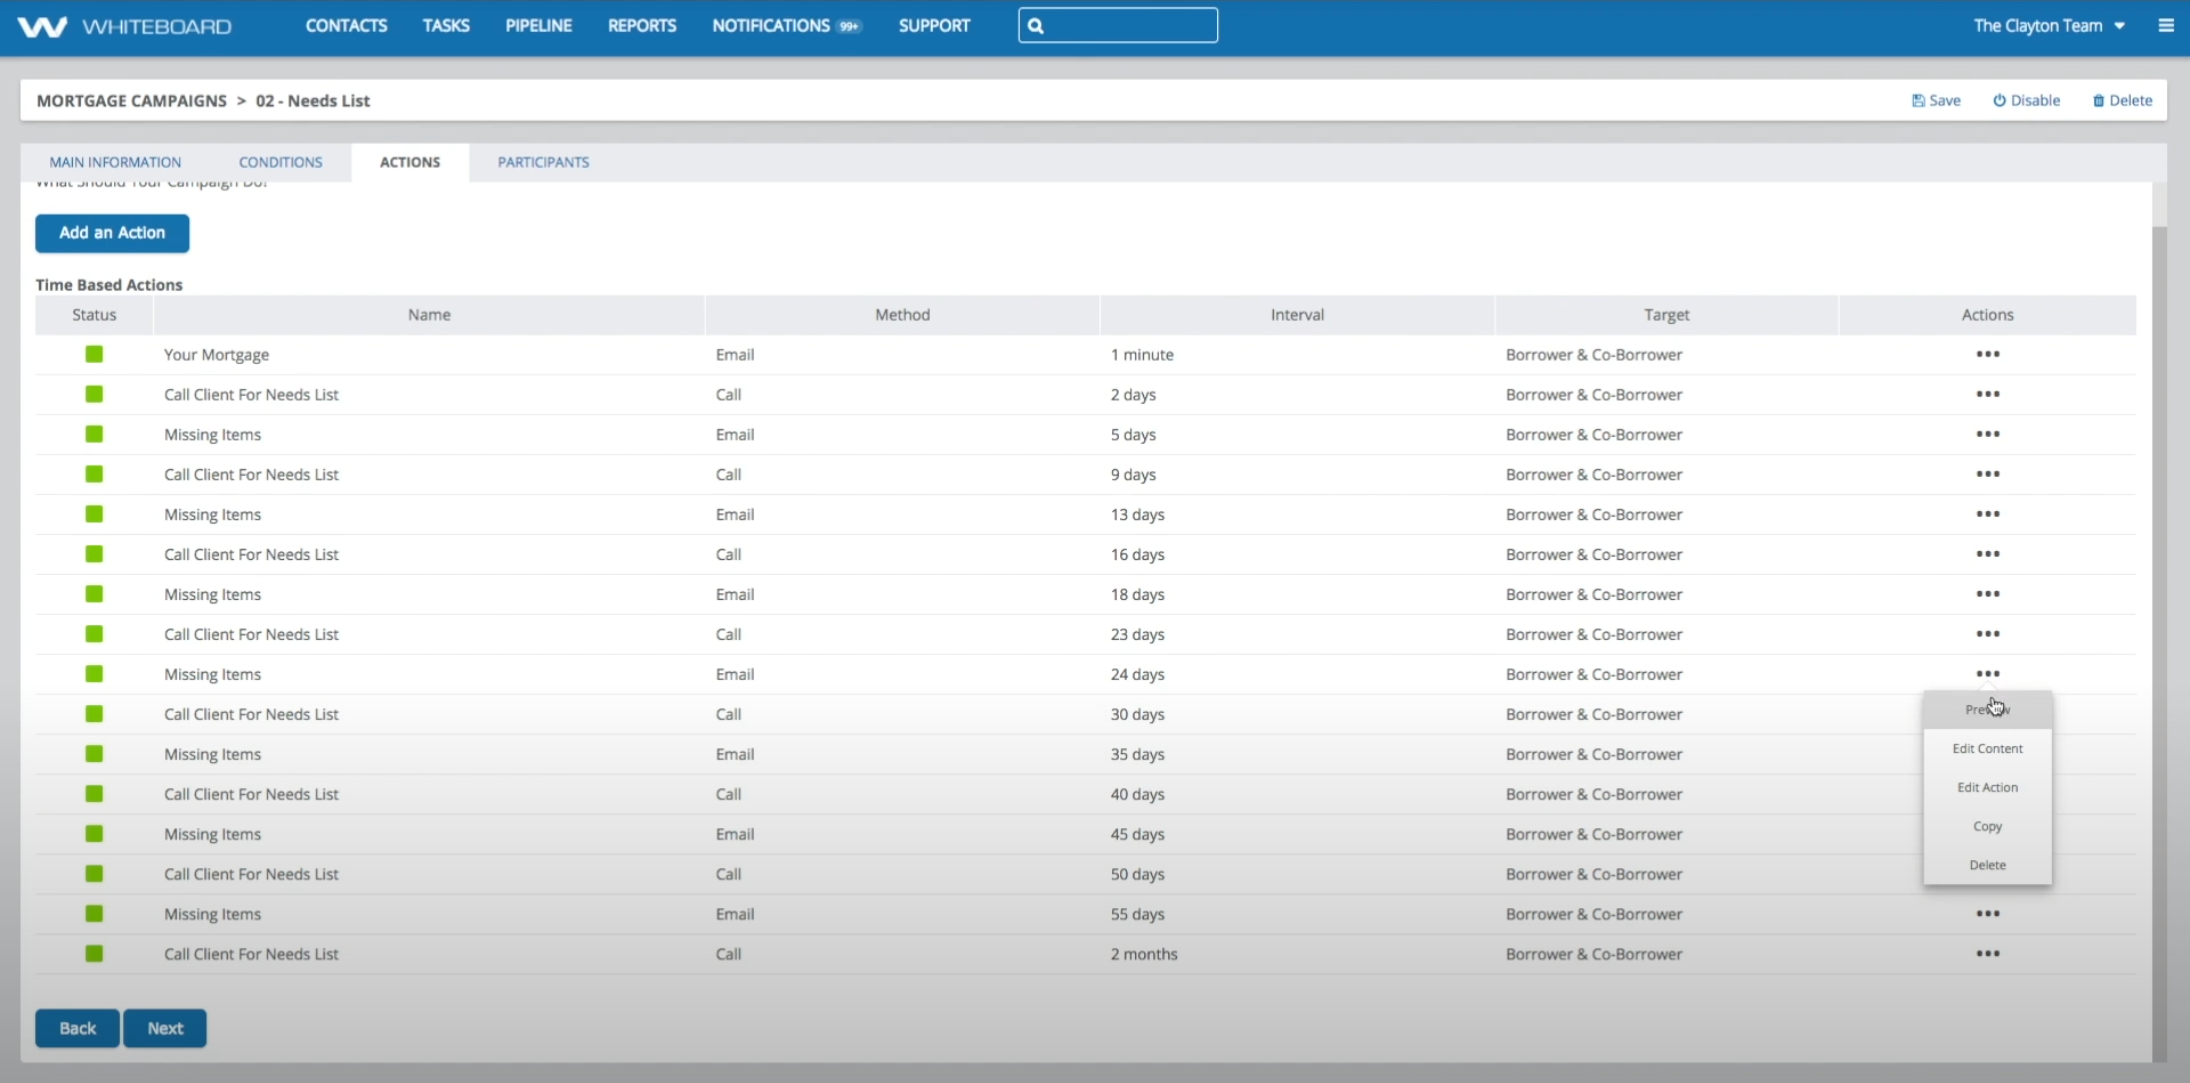Viewport: 2190px width, 1083px height.
Task: Open three-dot menu for 9 days call
Action: (1987, 474)
